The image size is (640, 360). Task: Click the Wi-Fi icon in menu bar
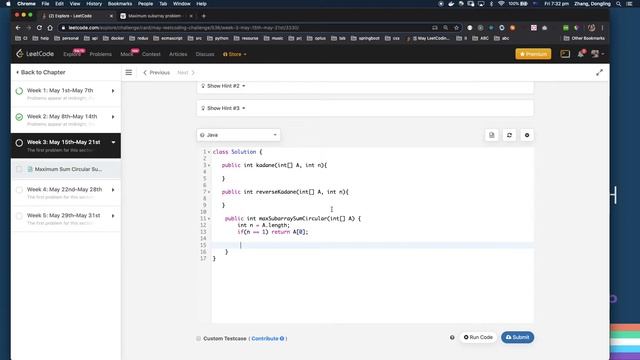501,4
